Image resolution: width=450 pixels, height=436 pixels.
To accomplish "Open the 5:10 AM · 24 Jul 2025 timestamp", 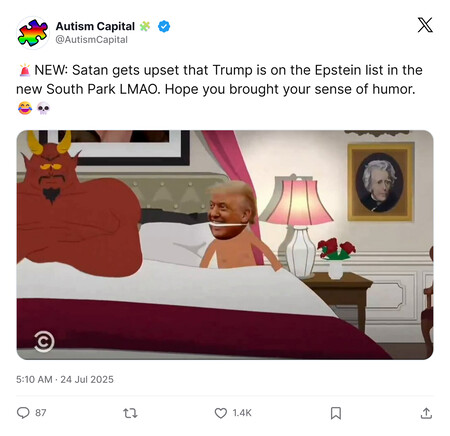I will pos(65,379).
